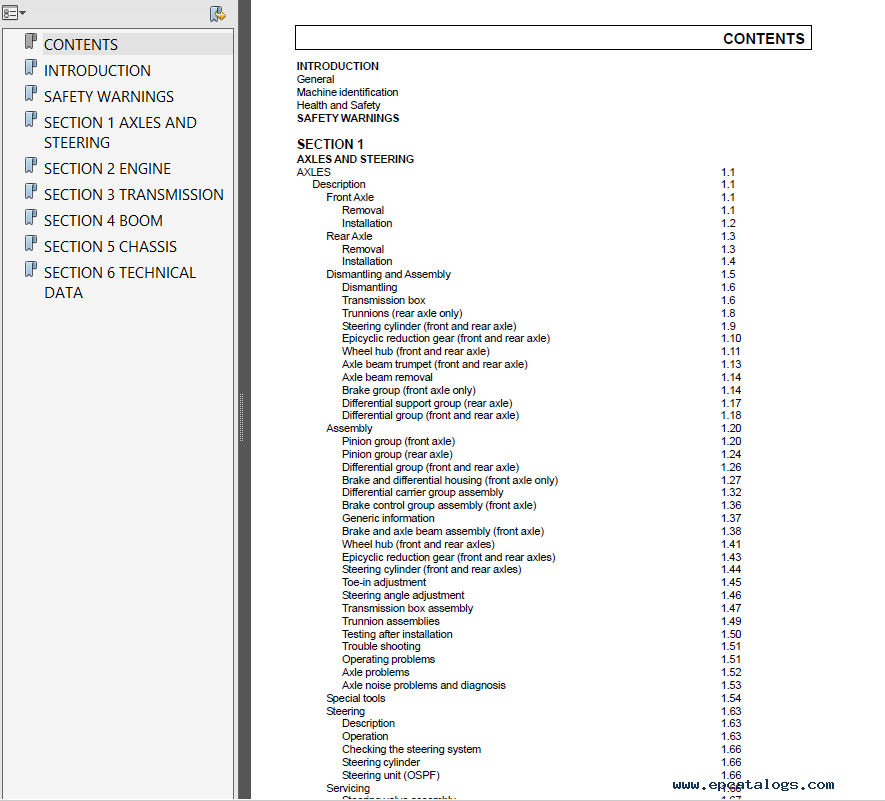Click the 'Testing after installation' entry
The width and height of the screenshot is (885, 801).
(397, 634)
